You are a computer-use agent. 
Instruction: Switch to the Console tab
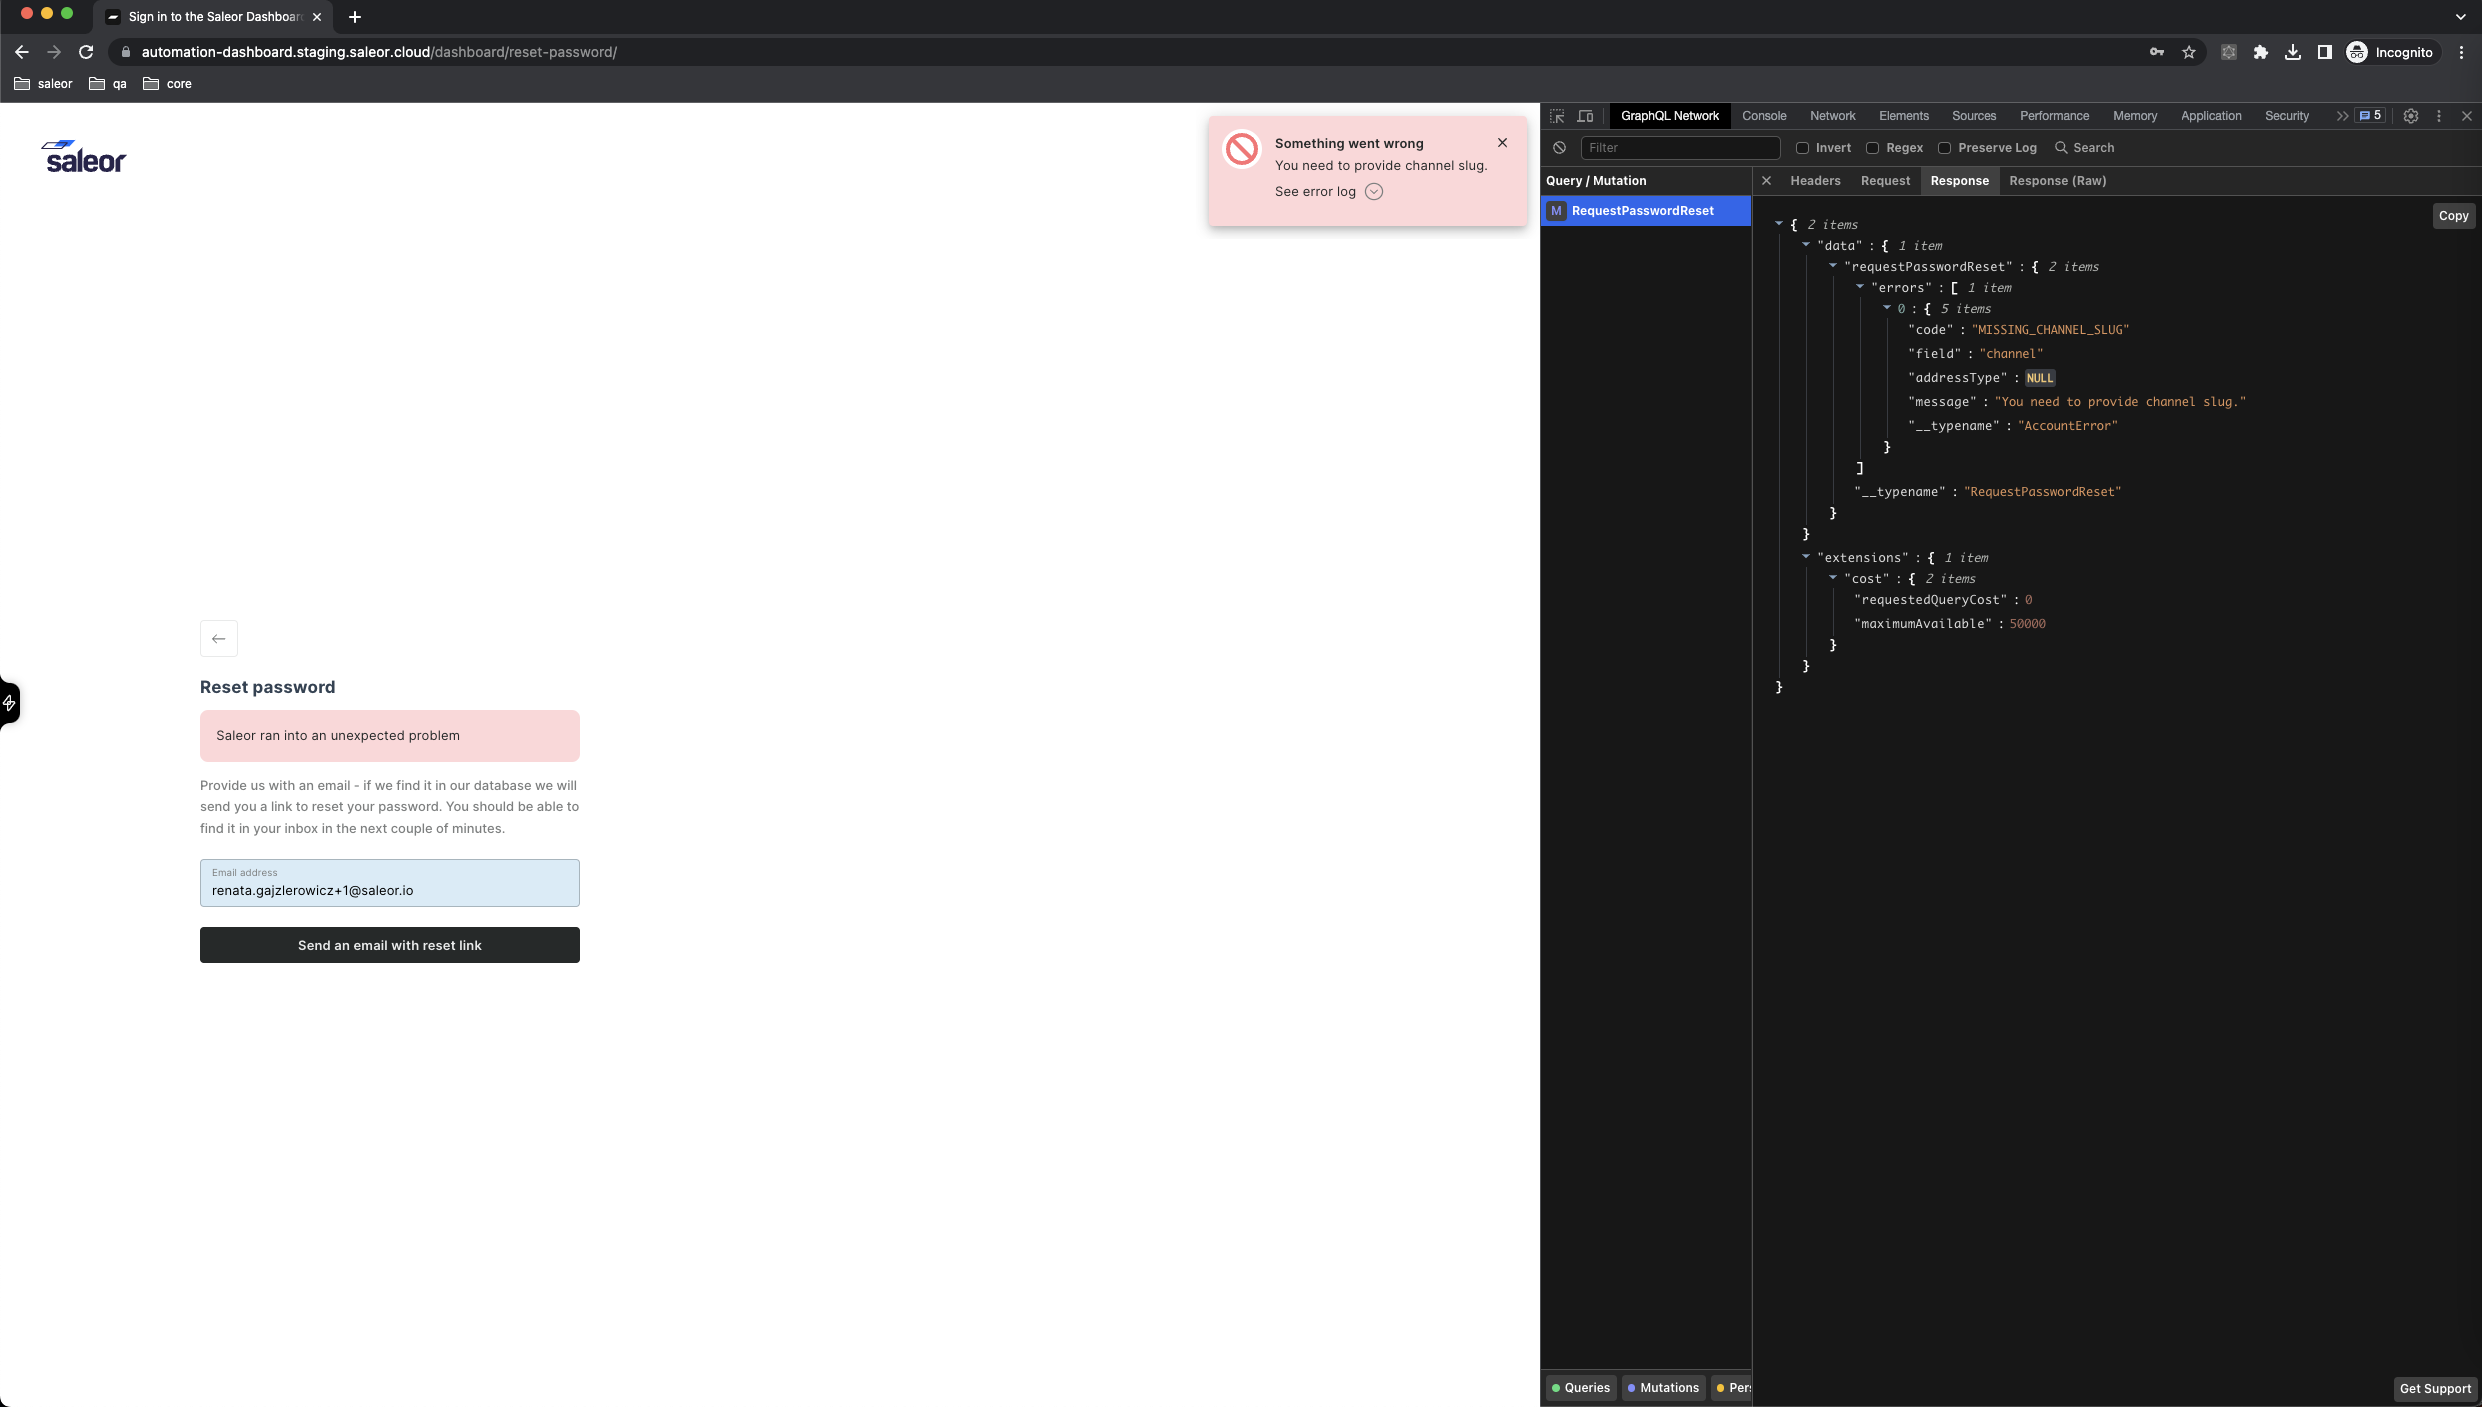click(x=1764, y=116)
